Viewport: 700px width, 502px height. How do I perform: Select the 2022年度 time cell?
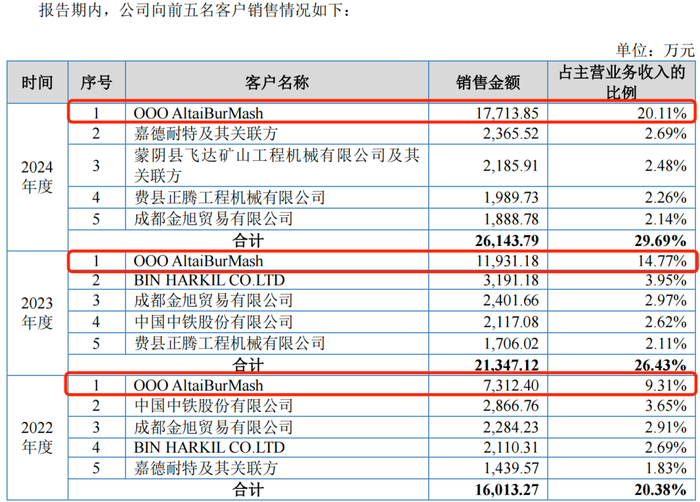point(37,437)
